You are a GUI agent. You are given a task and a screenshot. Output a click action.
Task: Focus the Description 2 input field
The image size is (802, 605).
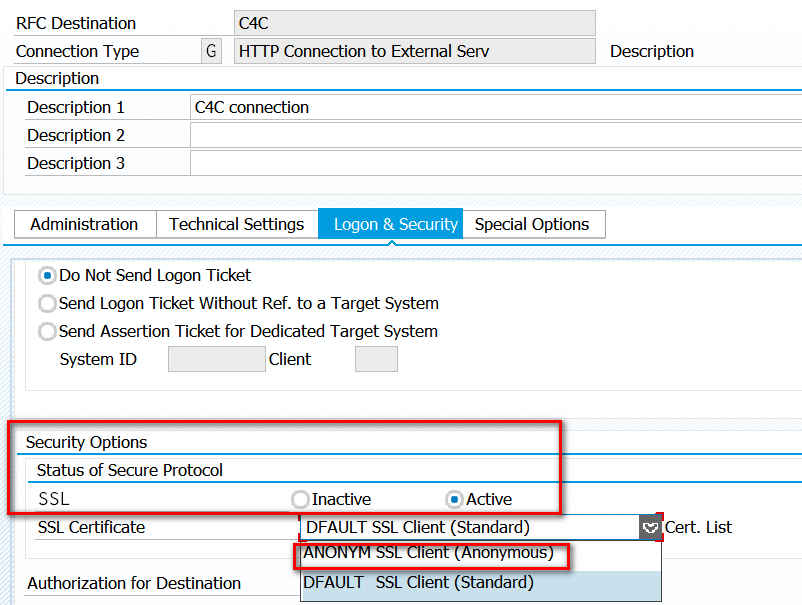(495, 135)
